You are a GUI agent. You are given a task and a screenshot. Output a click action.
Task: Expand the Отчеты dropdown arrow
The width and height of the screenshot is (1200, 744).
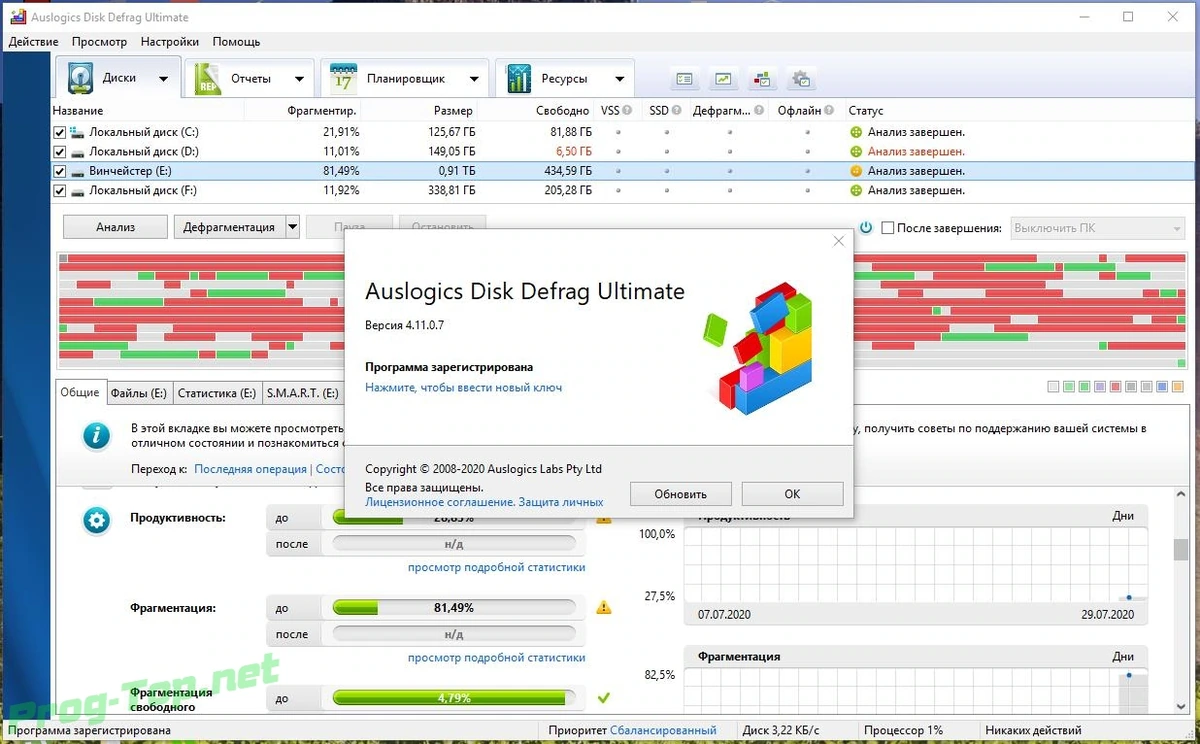point(299,79)
